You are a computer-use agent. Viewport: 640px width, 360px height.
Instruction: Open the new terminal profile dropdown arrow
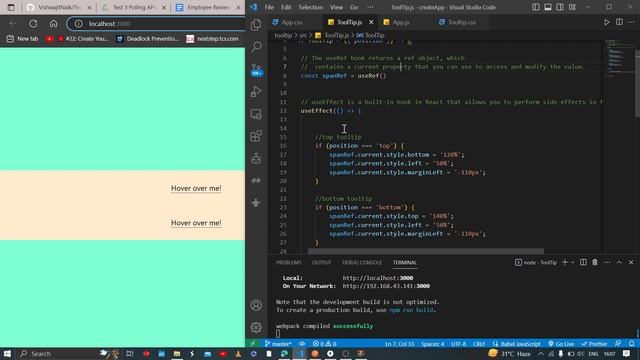(x=573, y=262)
